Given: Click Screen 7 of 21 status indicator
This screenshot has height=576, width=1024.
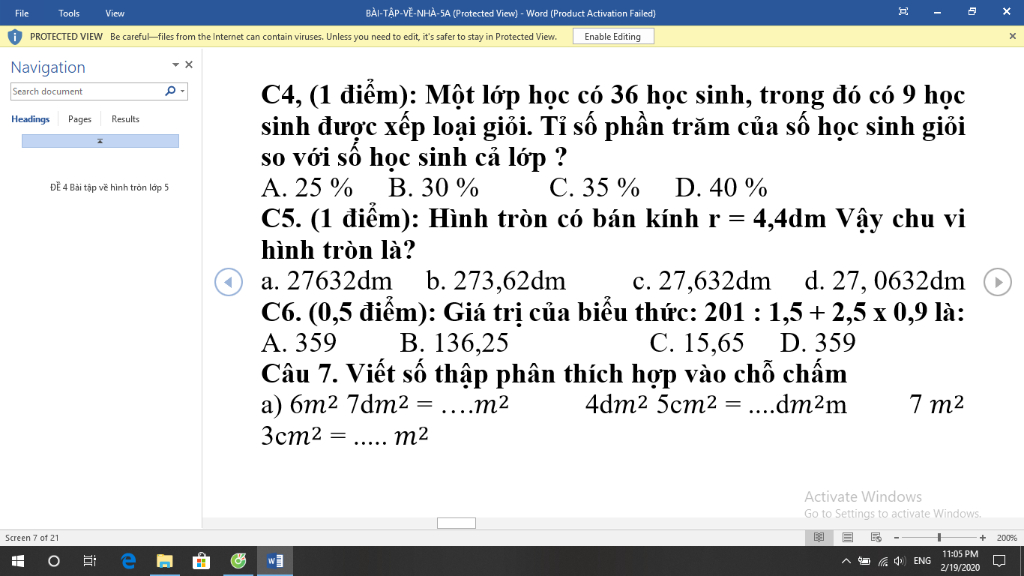Looking at the screenshot, I should 32,537.
